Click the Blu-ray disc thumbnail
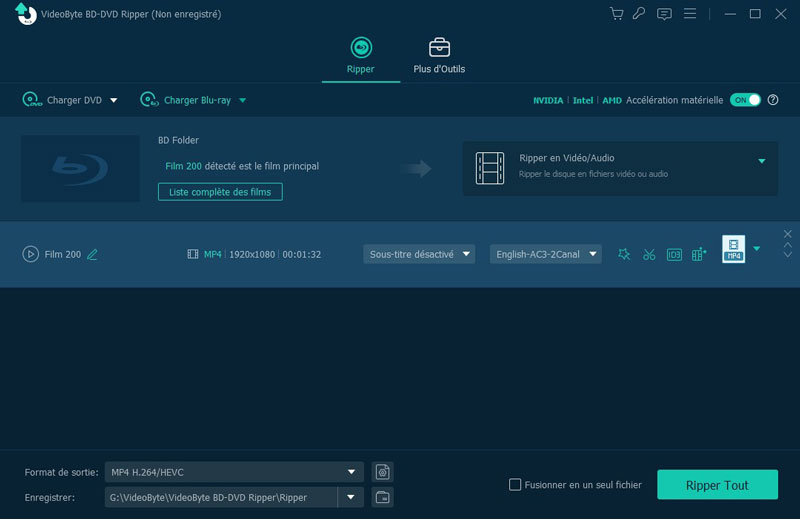Screen dimensions: 800x519 pos(81,168)
